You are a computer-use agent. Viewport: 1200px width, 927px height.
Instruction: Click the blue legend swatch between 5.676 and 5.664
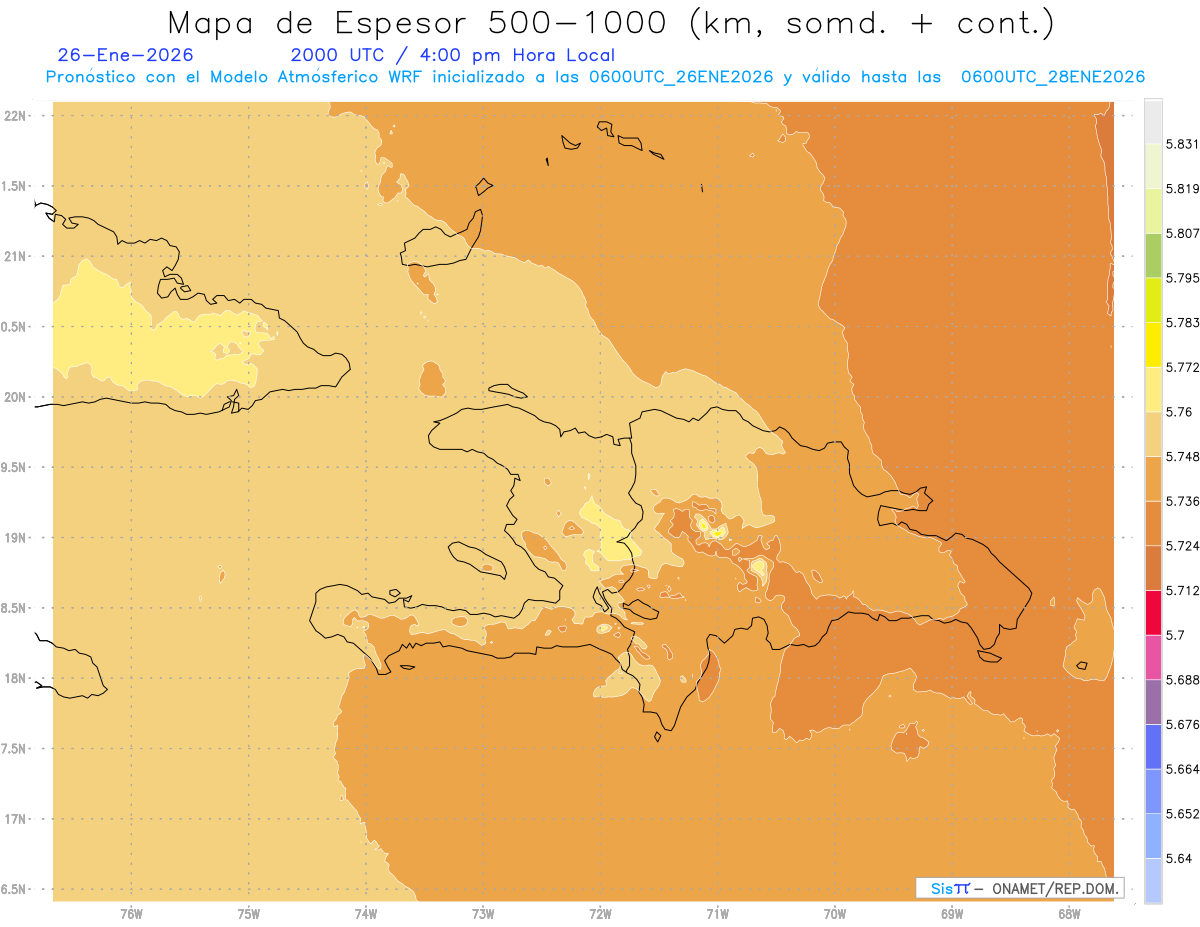click(x=1153, y=746)
